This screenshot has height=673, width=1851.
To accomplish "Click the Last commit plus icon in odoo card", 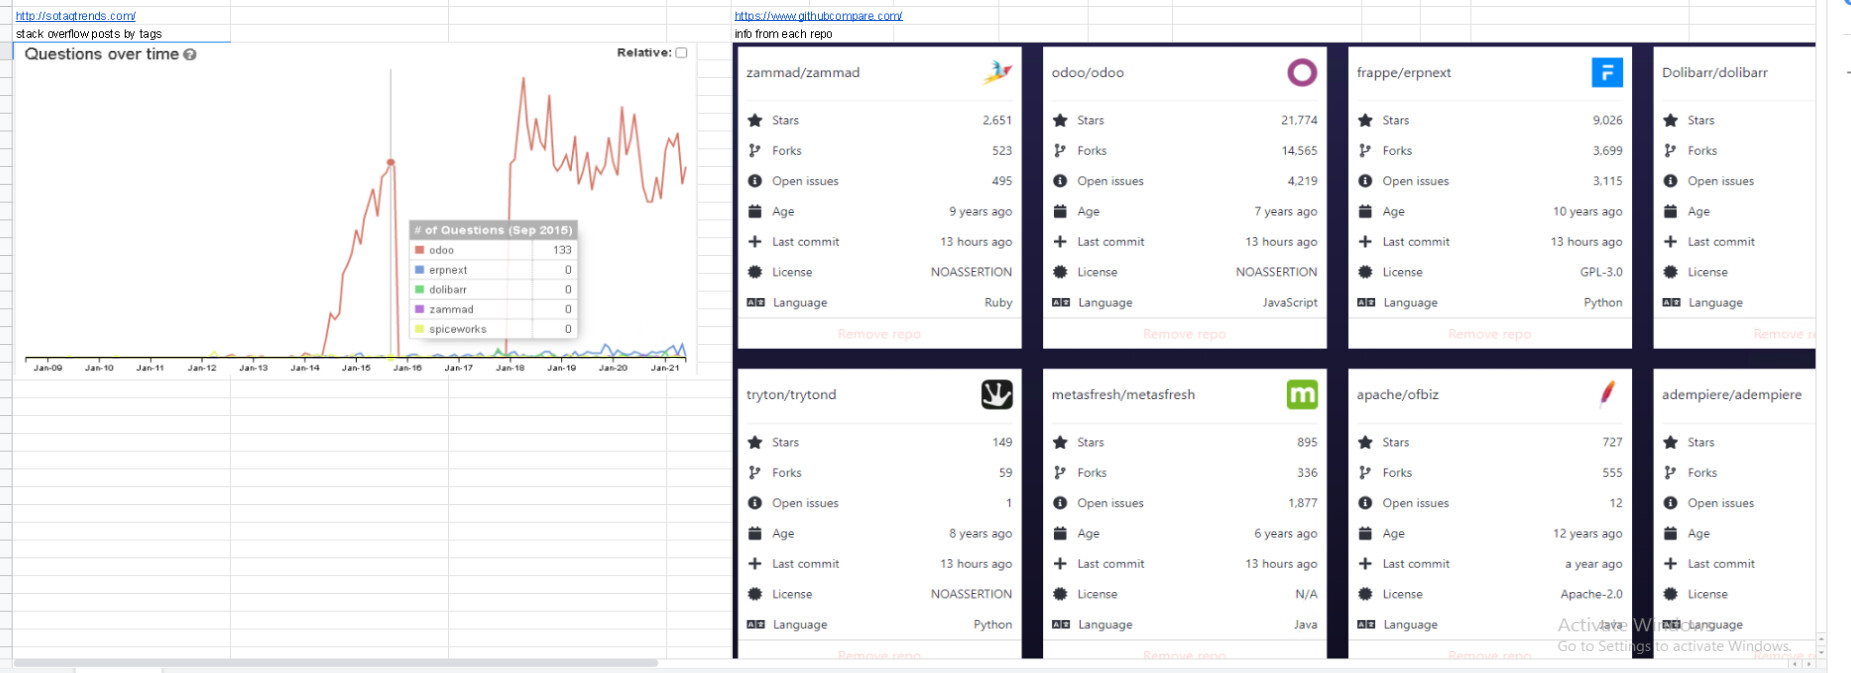I will coord(1060,242).
